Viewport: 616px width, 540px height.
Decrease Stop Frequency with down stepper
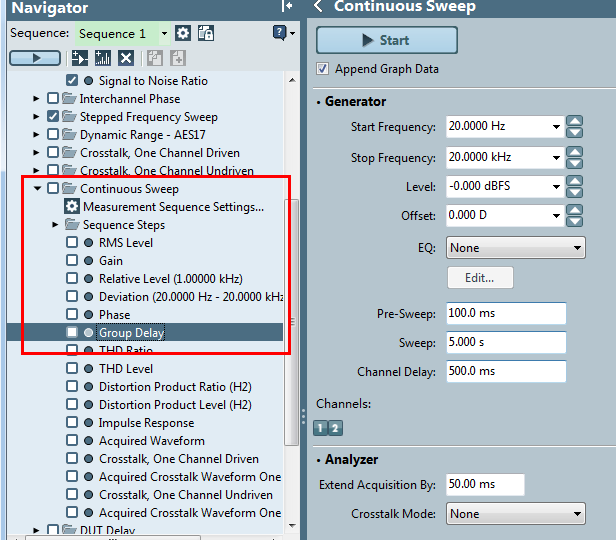pos(574,163)
